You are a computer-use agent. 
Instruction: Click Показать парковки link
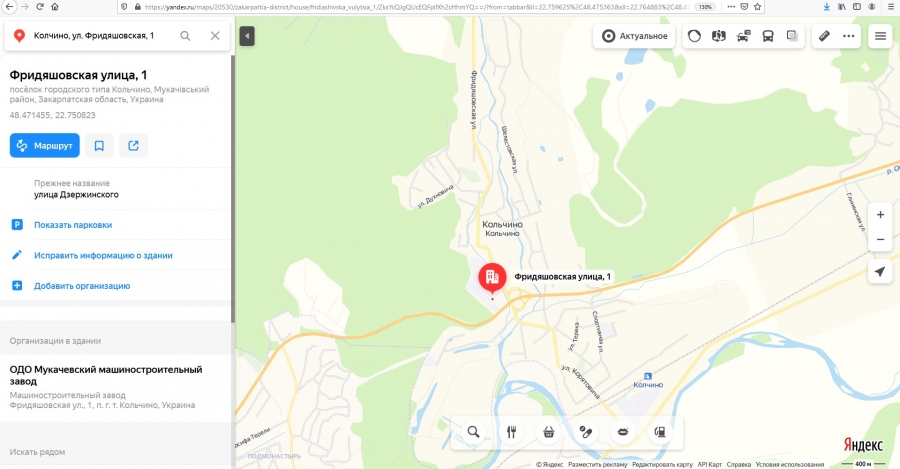(73, 225)
